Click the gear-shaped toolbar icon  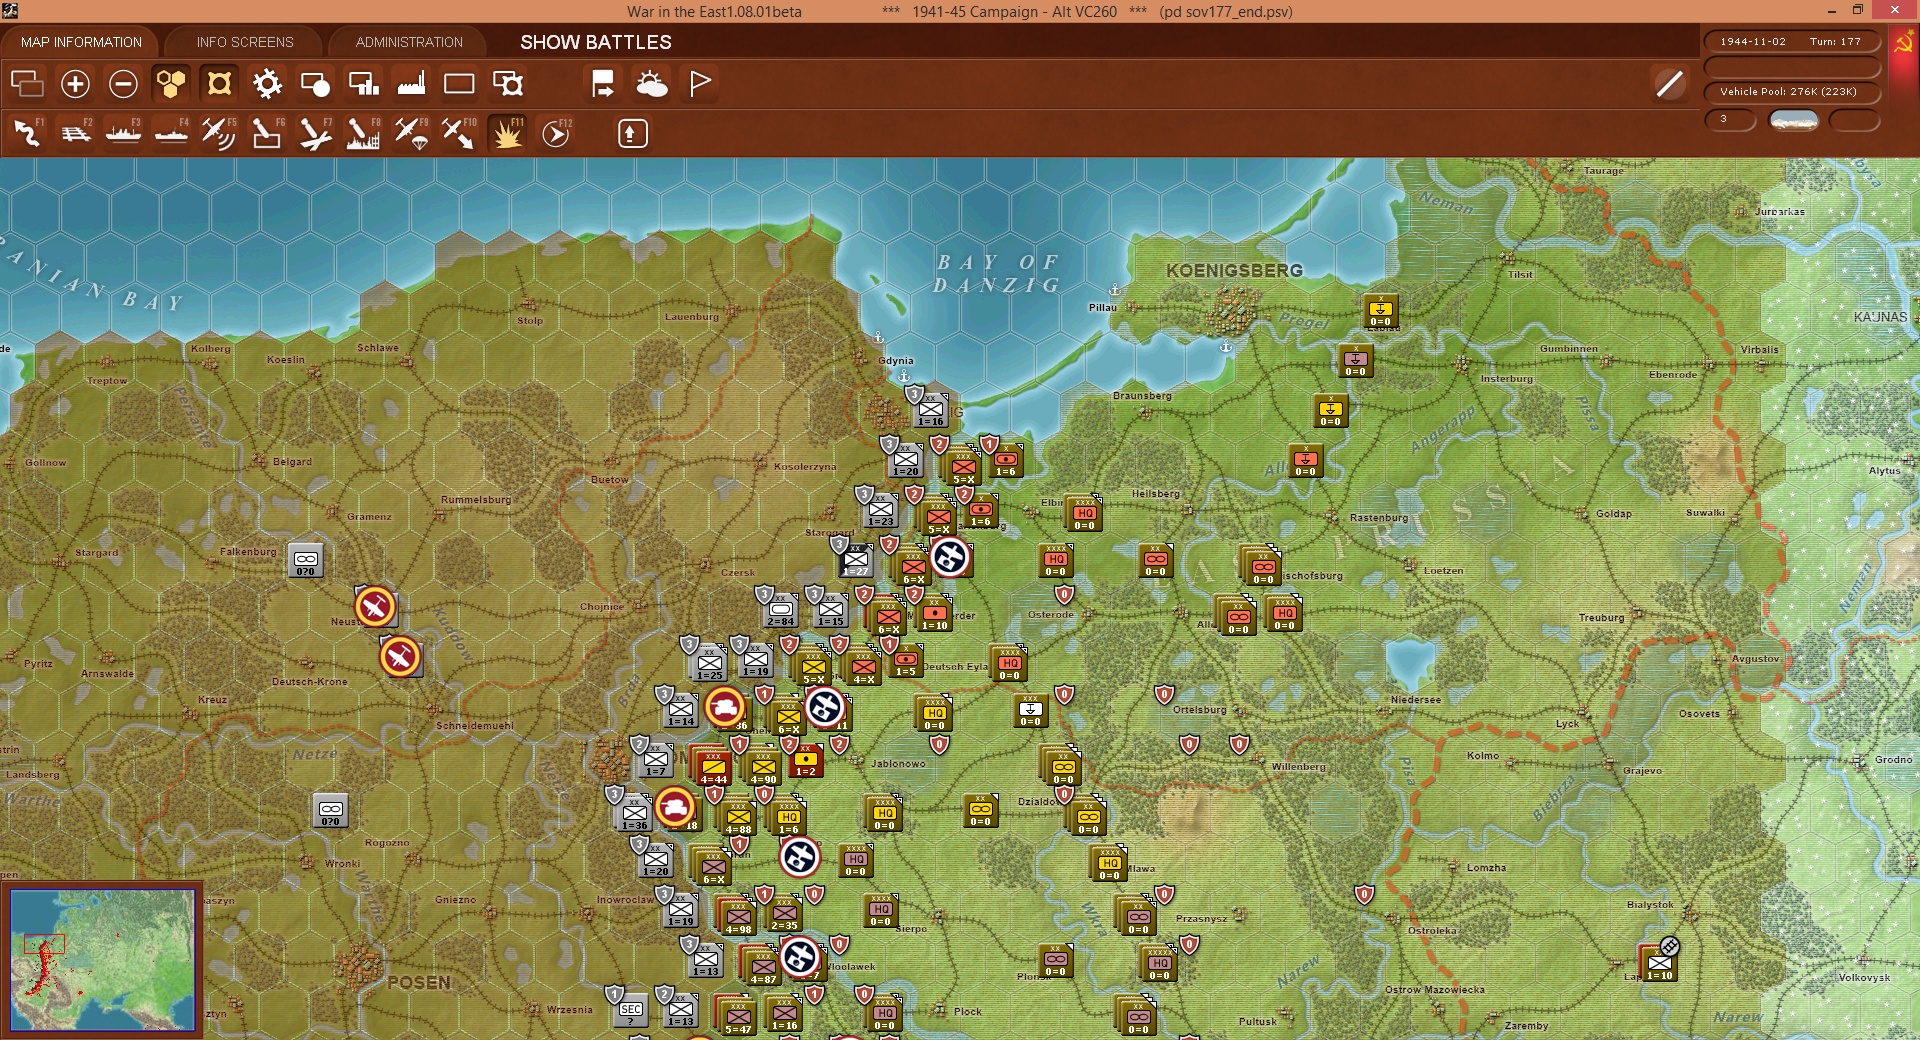point(267,84)
